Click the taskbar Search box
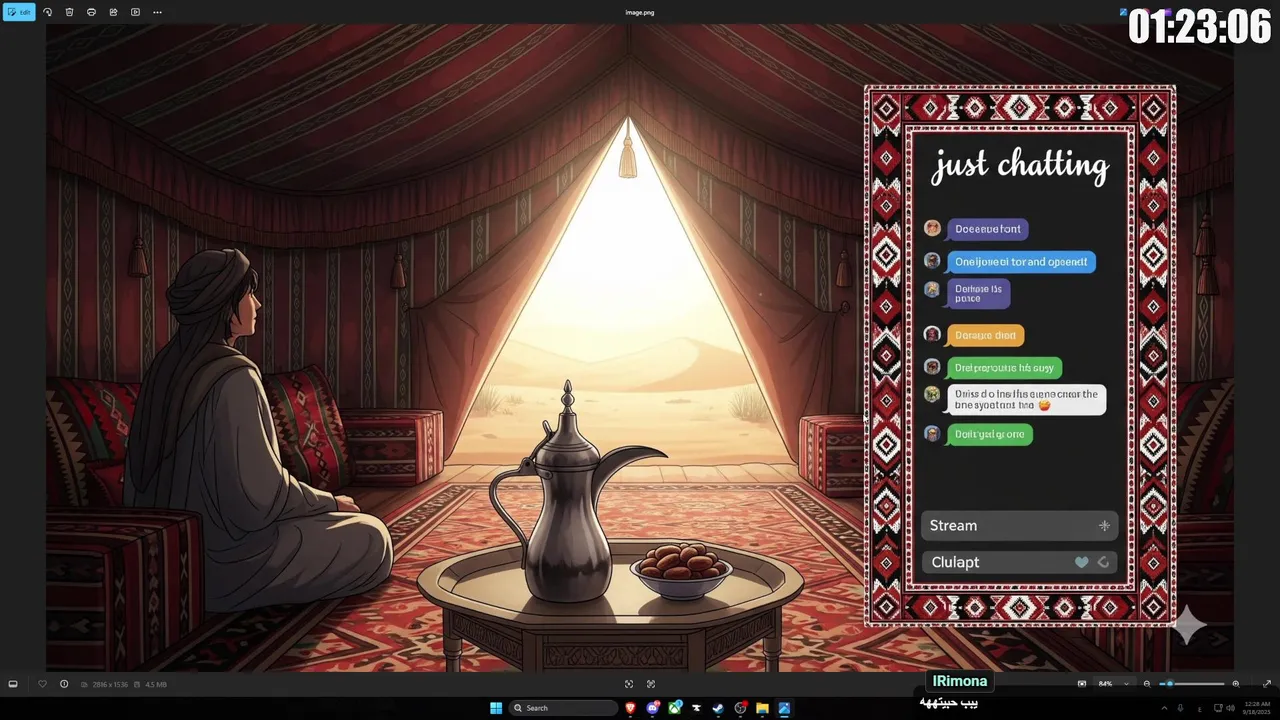 pos(564,708)
